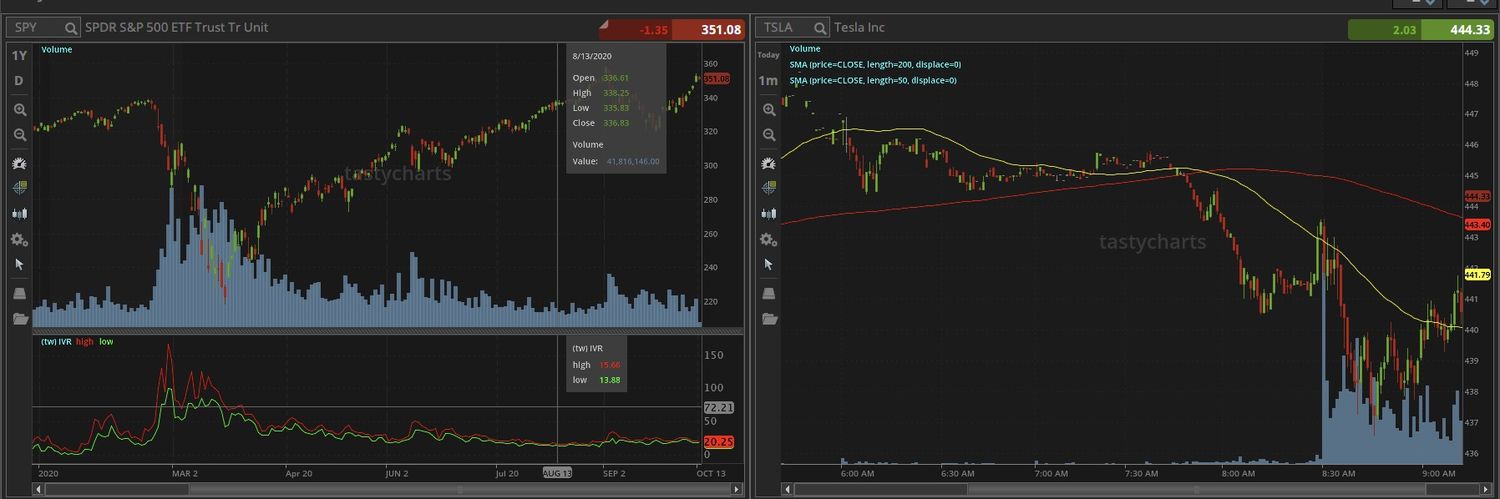
Task: Click the Volume study label on TSLA chart
Action: pyautogui.click(x=805, y=48)
